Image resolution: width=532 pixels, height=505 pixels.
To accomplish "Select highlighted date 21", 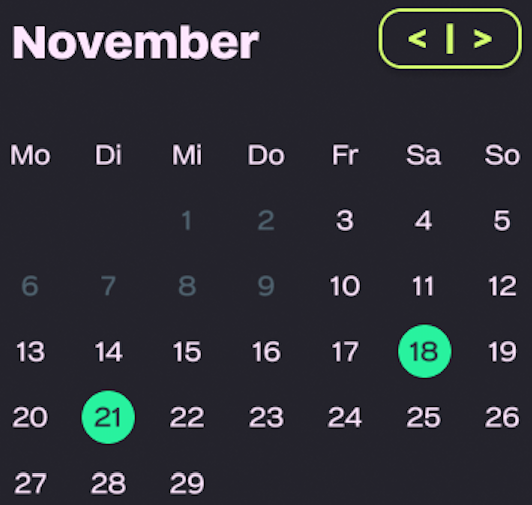I will tap(108, 417).
